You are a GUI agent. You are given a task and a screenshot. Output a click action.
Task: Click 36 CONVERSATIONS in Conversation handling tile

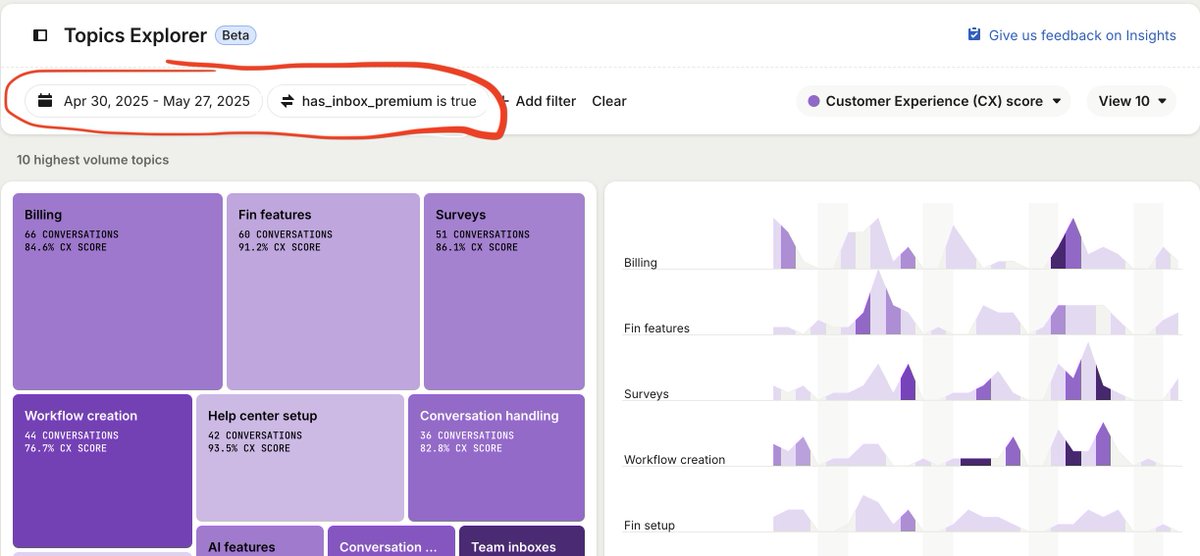[x=467, y=435]
